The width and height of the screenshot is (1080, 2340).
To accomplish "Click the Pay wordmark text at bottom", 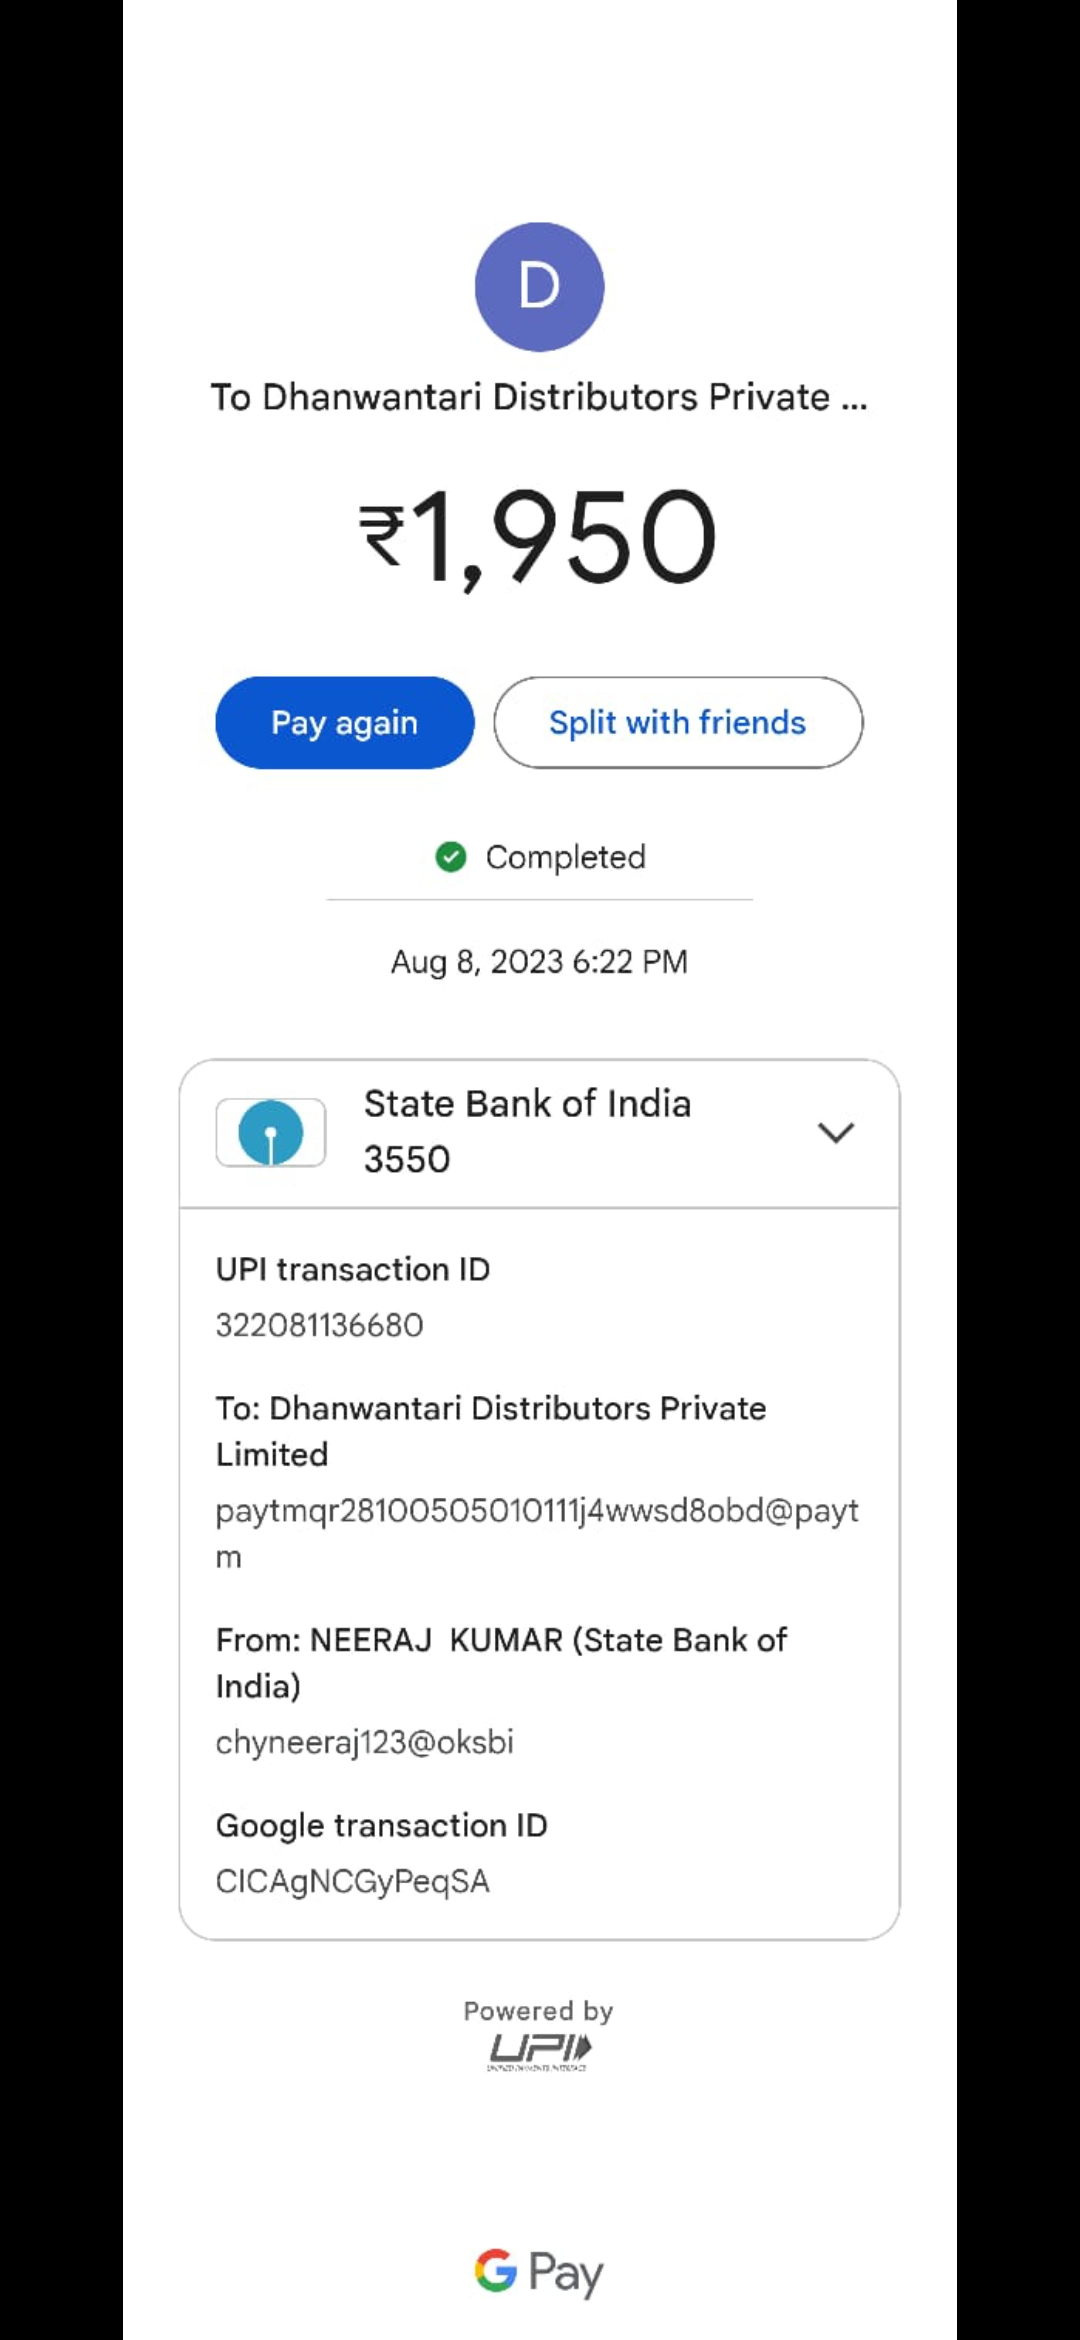I will pyautogui.click(x=566, y=2273).
